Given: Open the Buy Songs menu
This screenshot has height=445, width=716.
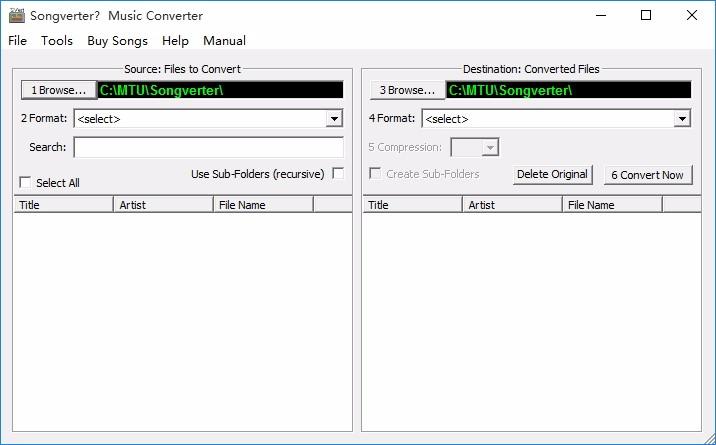Looking at the screenshot, I should click(117, 41).
